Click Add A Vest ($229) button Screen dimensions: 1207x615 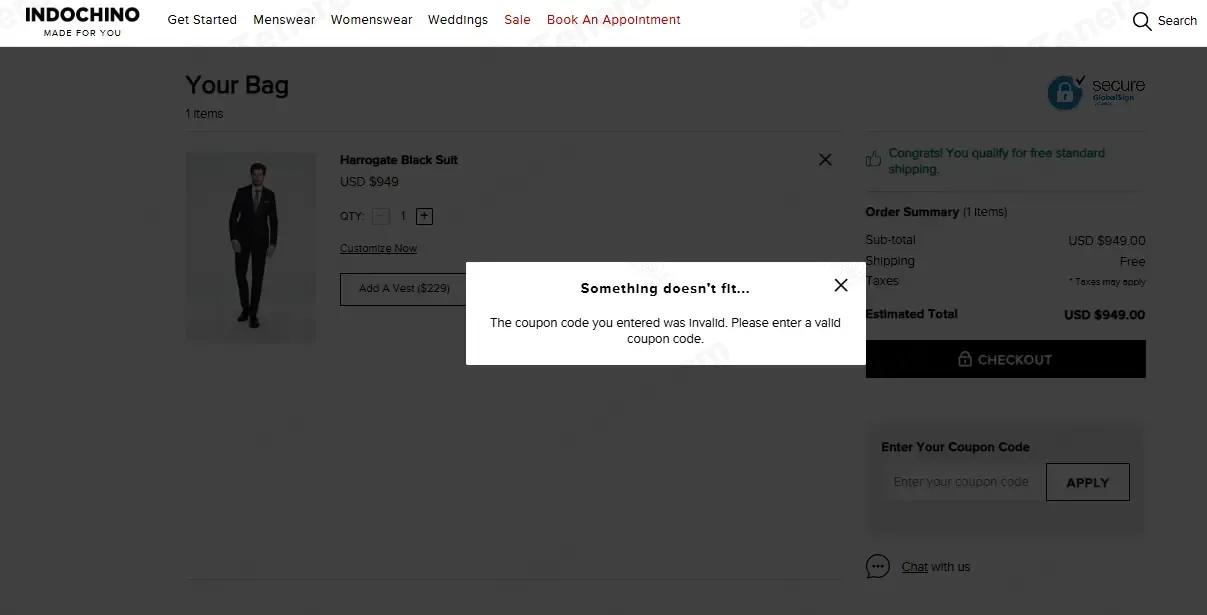(x=404, y=289)
